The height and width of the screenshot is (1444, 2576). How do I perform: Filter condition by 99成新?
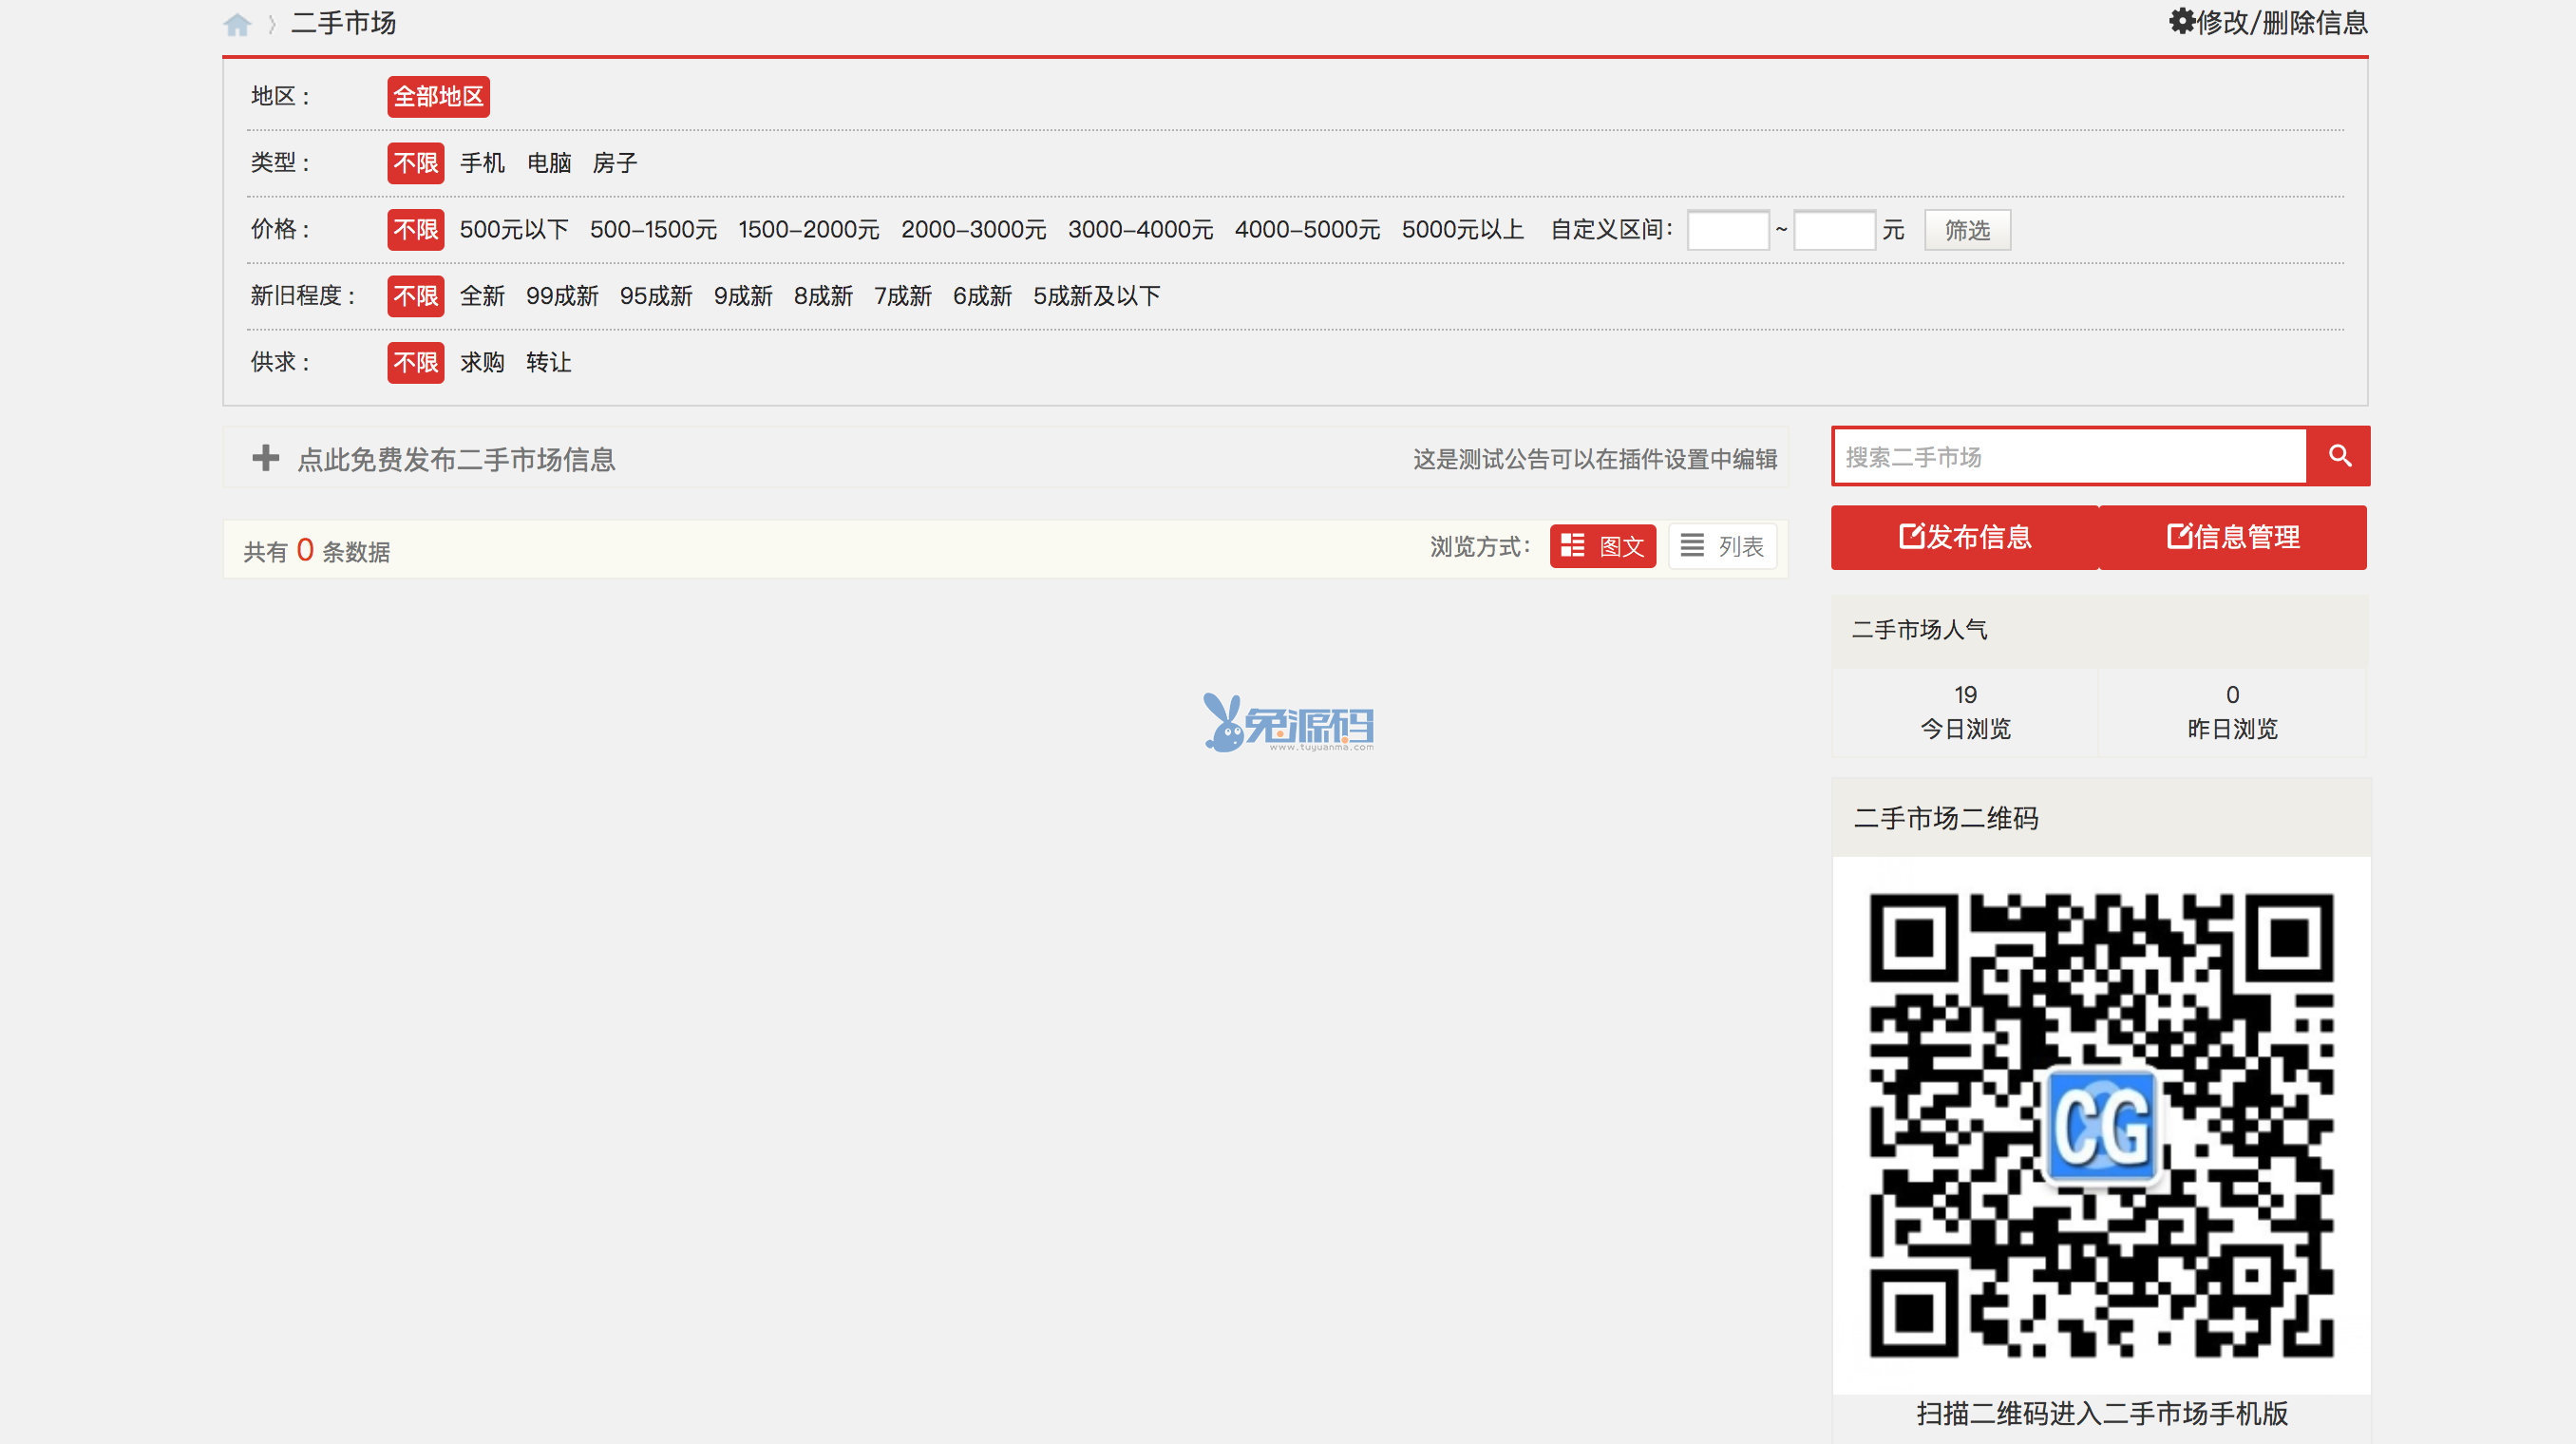click(x=562, y=296)
